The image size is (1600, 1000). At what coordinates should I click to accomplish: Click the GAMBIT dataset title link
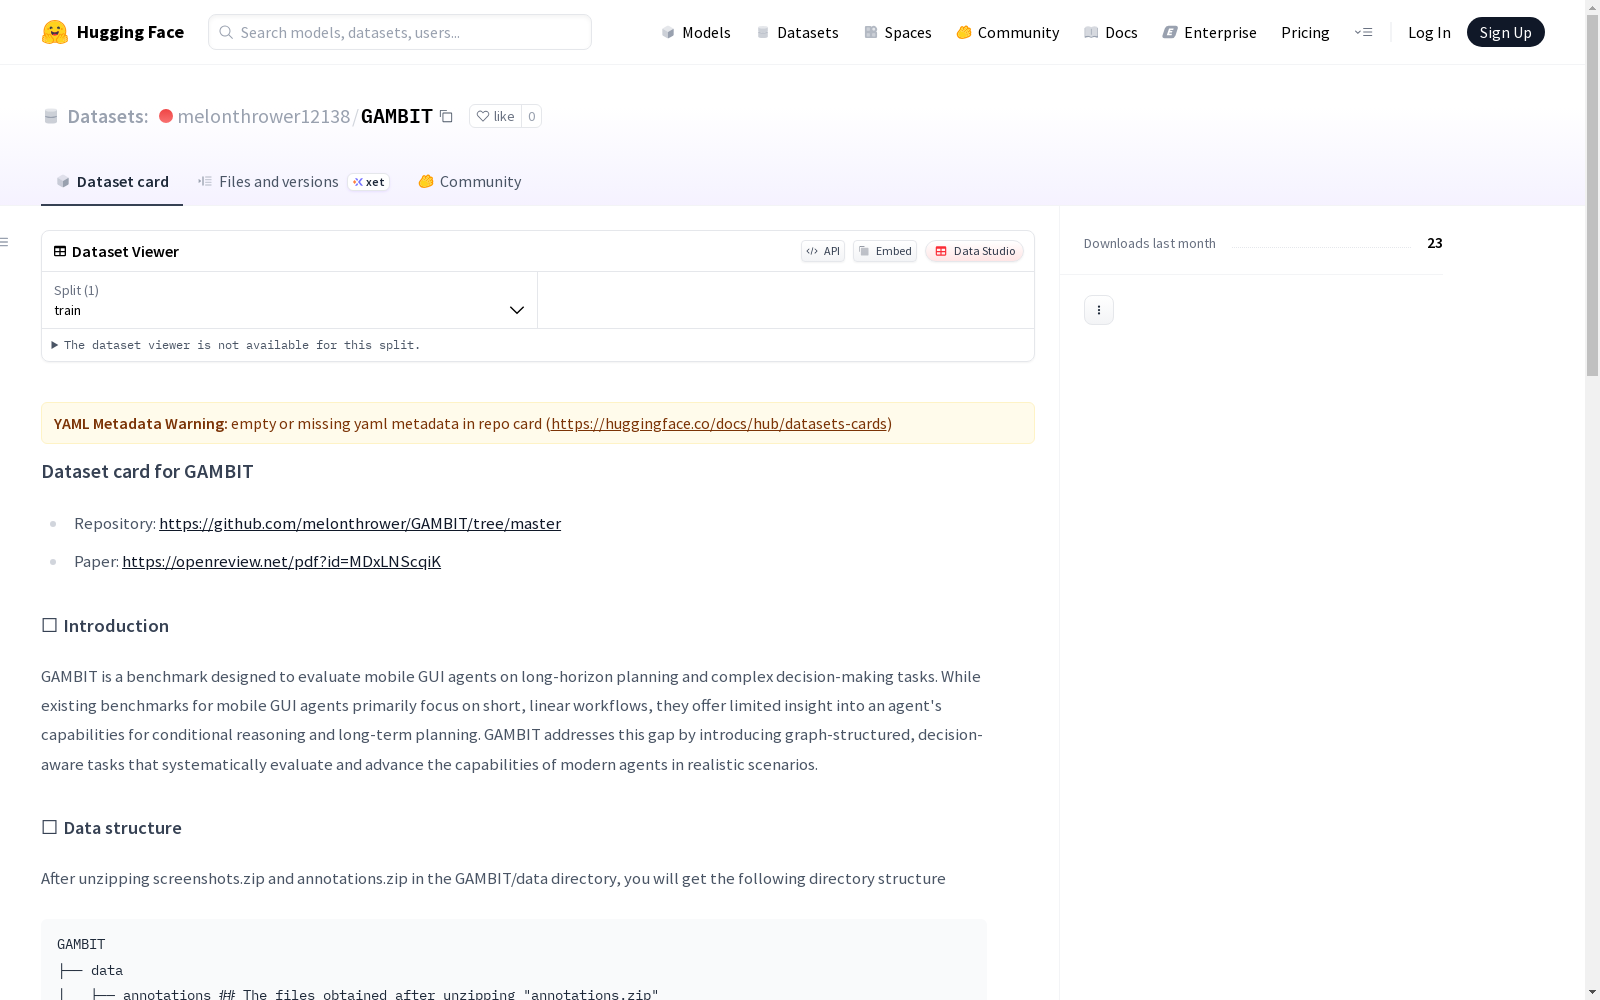pos(397,116)
